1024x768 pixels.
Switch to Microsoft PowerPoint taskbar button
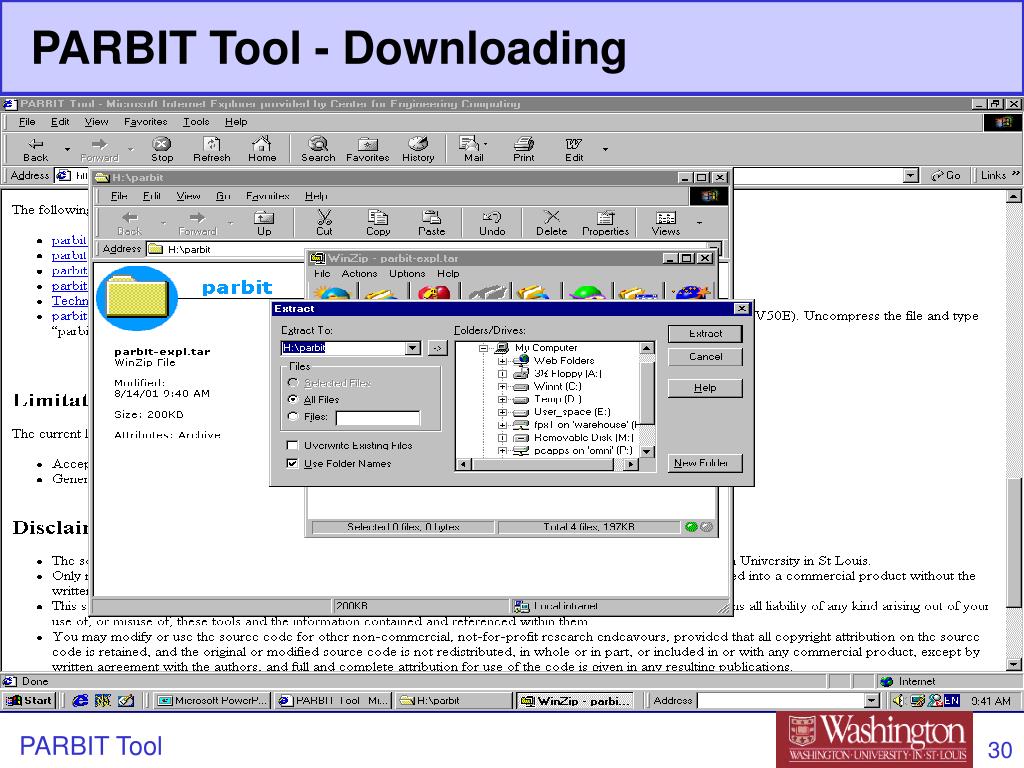pyautogui.click(x=213, y=701)
